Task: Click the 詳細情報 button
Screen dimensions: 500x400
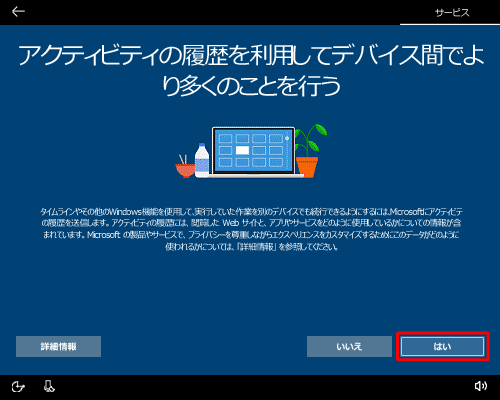Action: coord(58,347)
